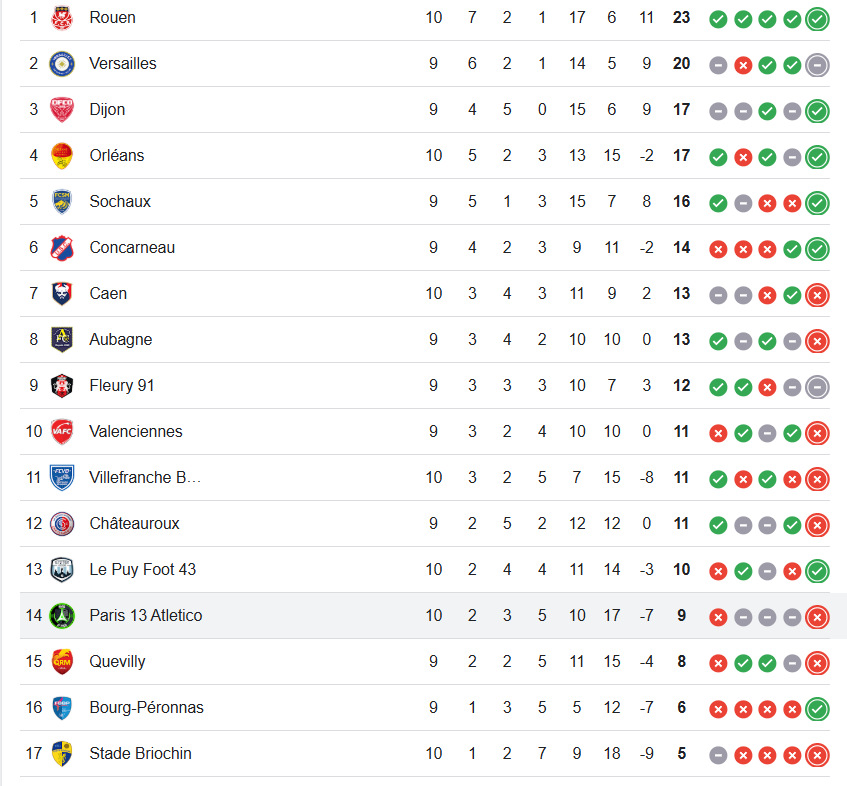Click Aubagne's 13 points value
The width and height of the screenshot is (847, 786).
tap(681, 340)
